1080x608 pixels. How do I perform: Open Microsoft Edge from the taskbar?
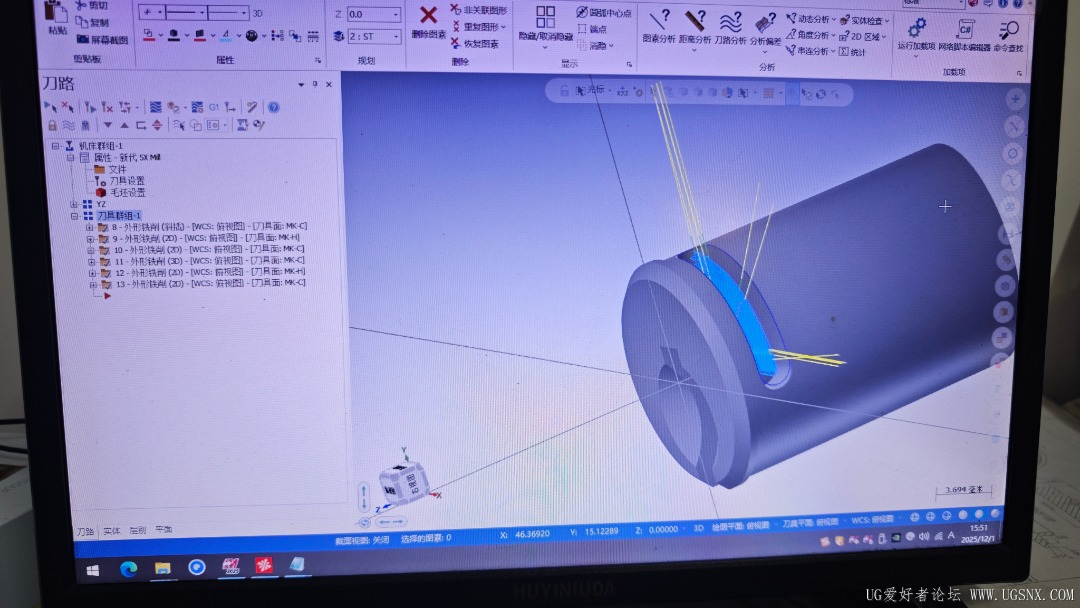pos(128,569)
